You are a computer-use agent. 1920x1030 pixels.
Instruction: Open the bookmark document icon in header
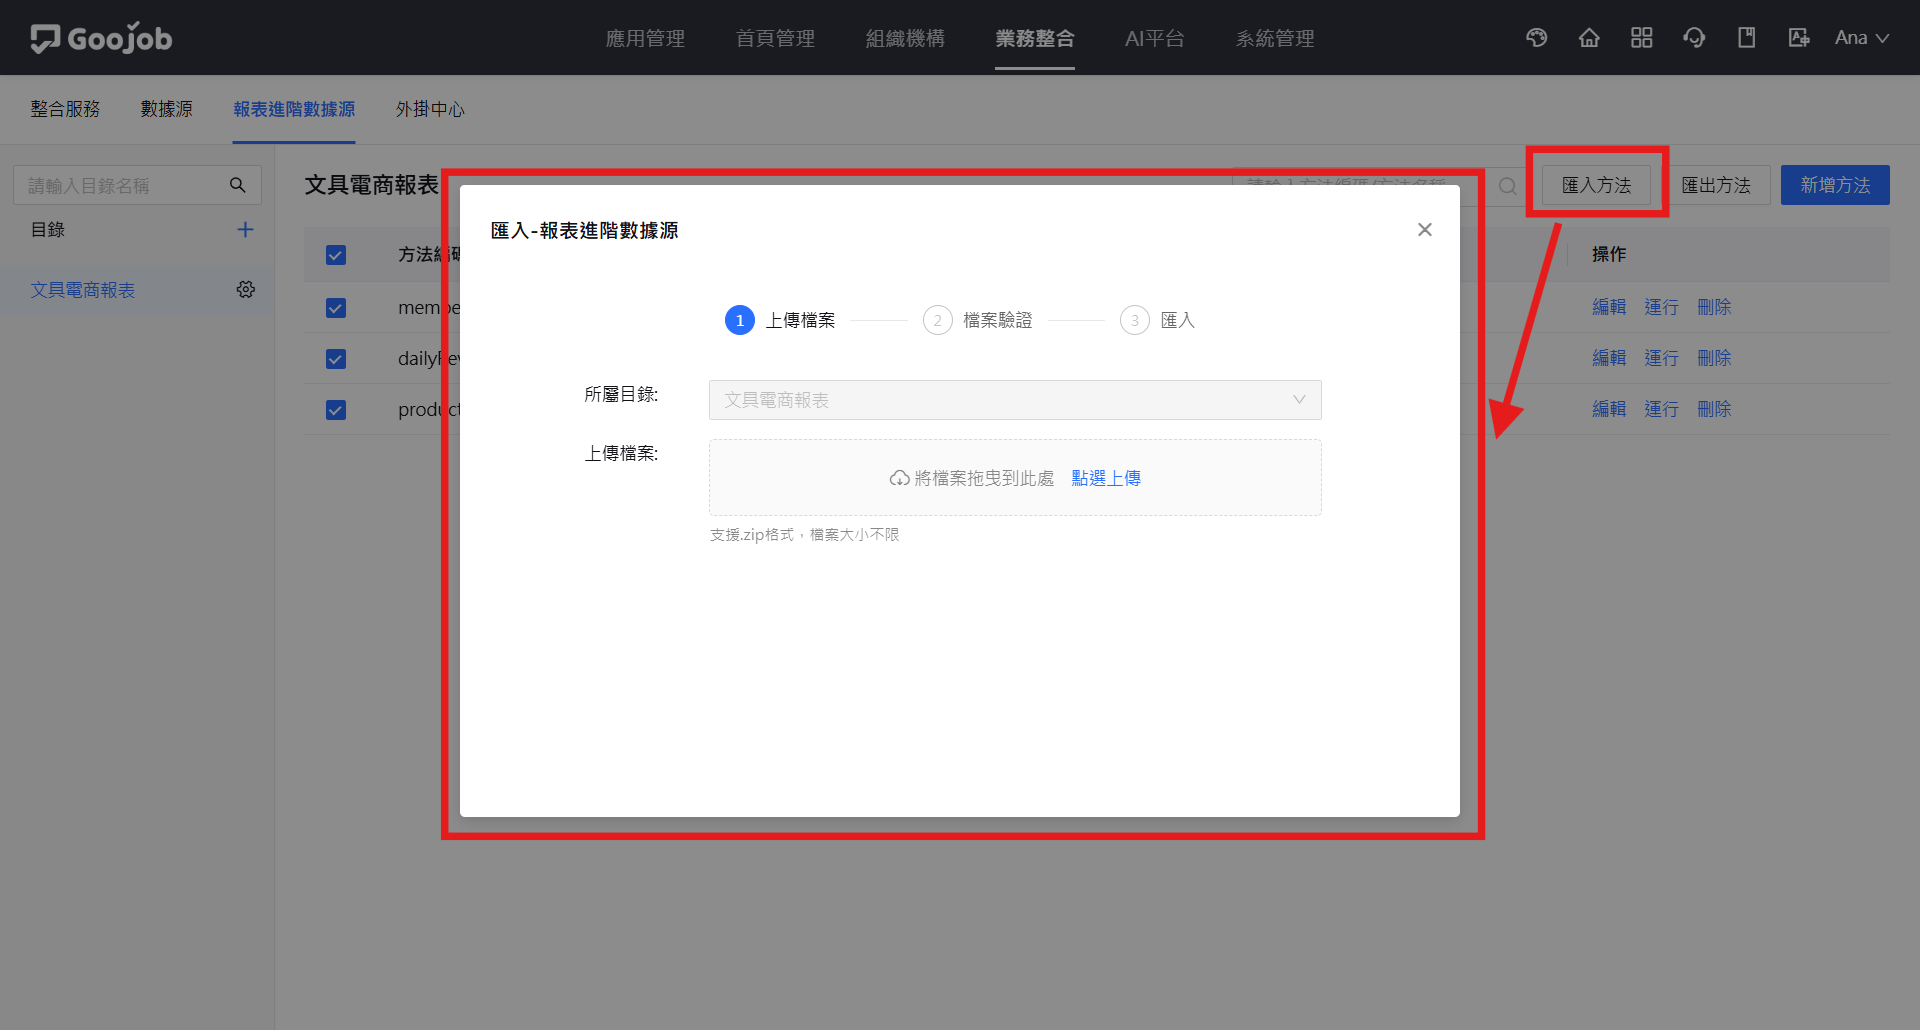pyautogui.click(x=1746, y=38)
